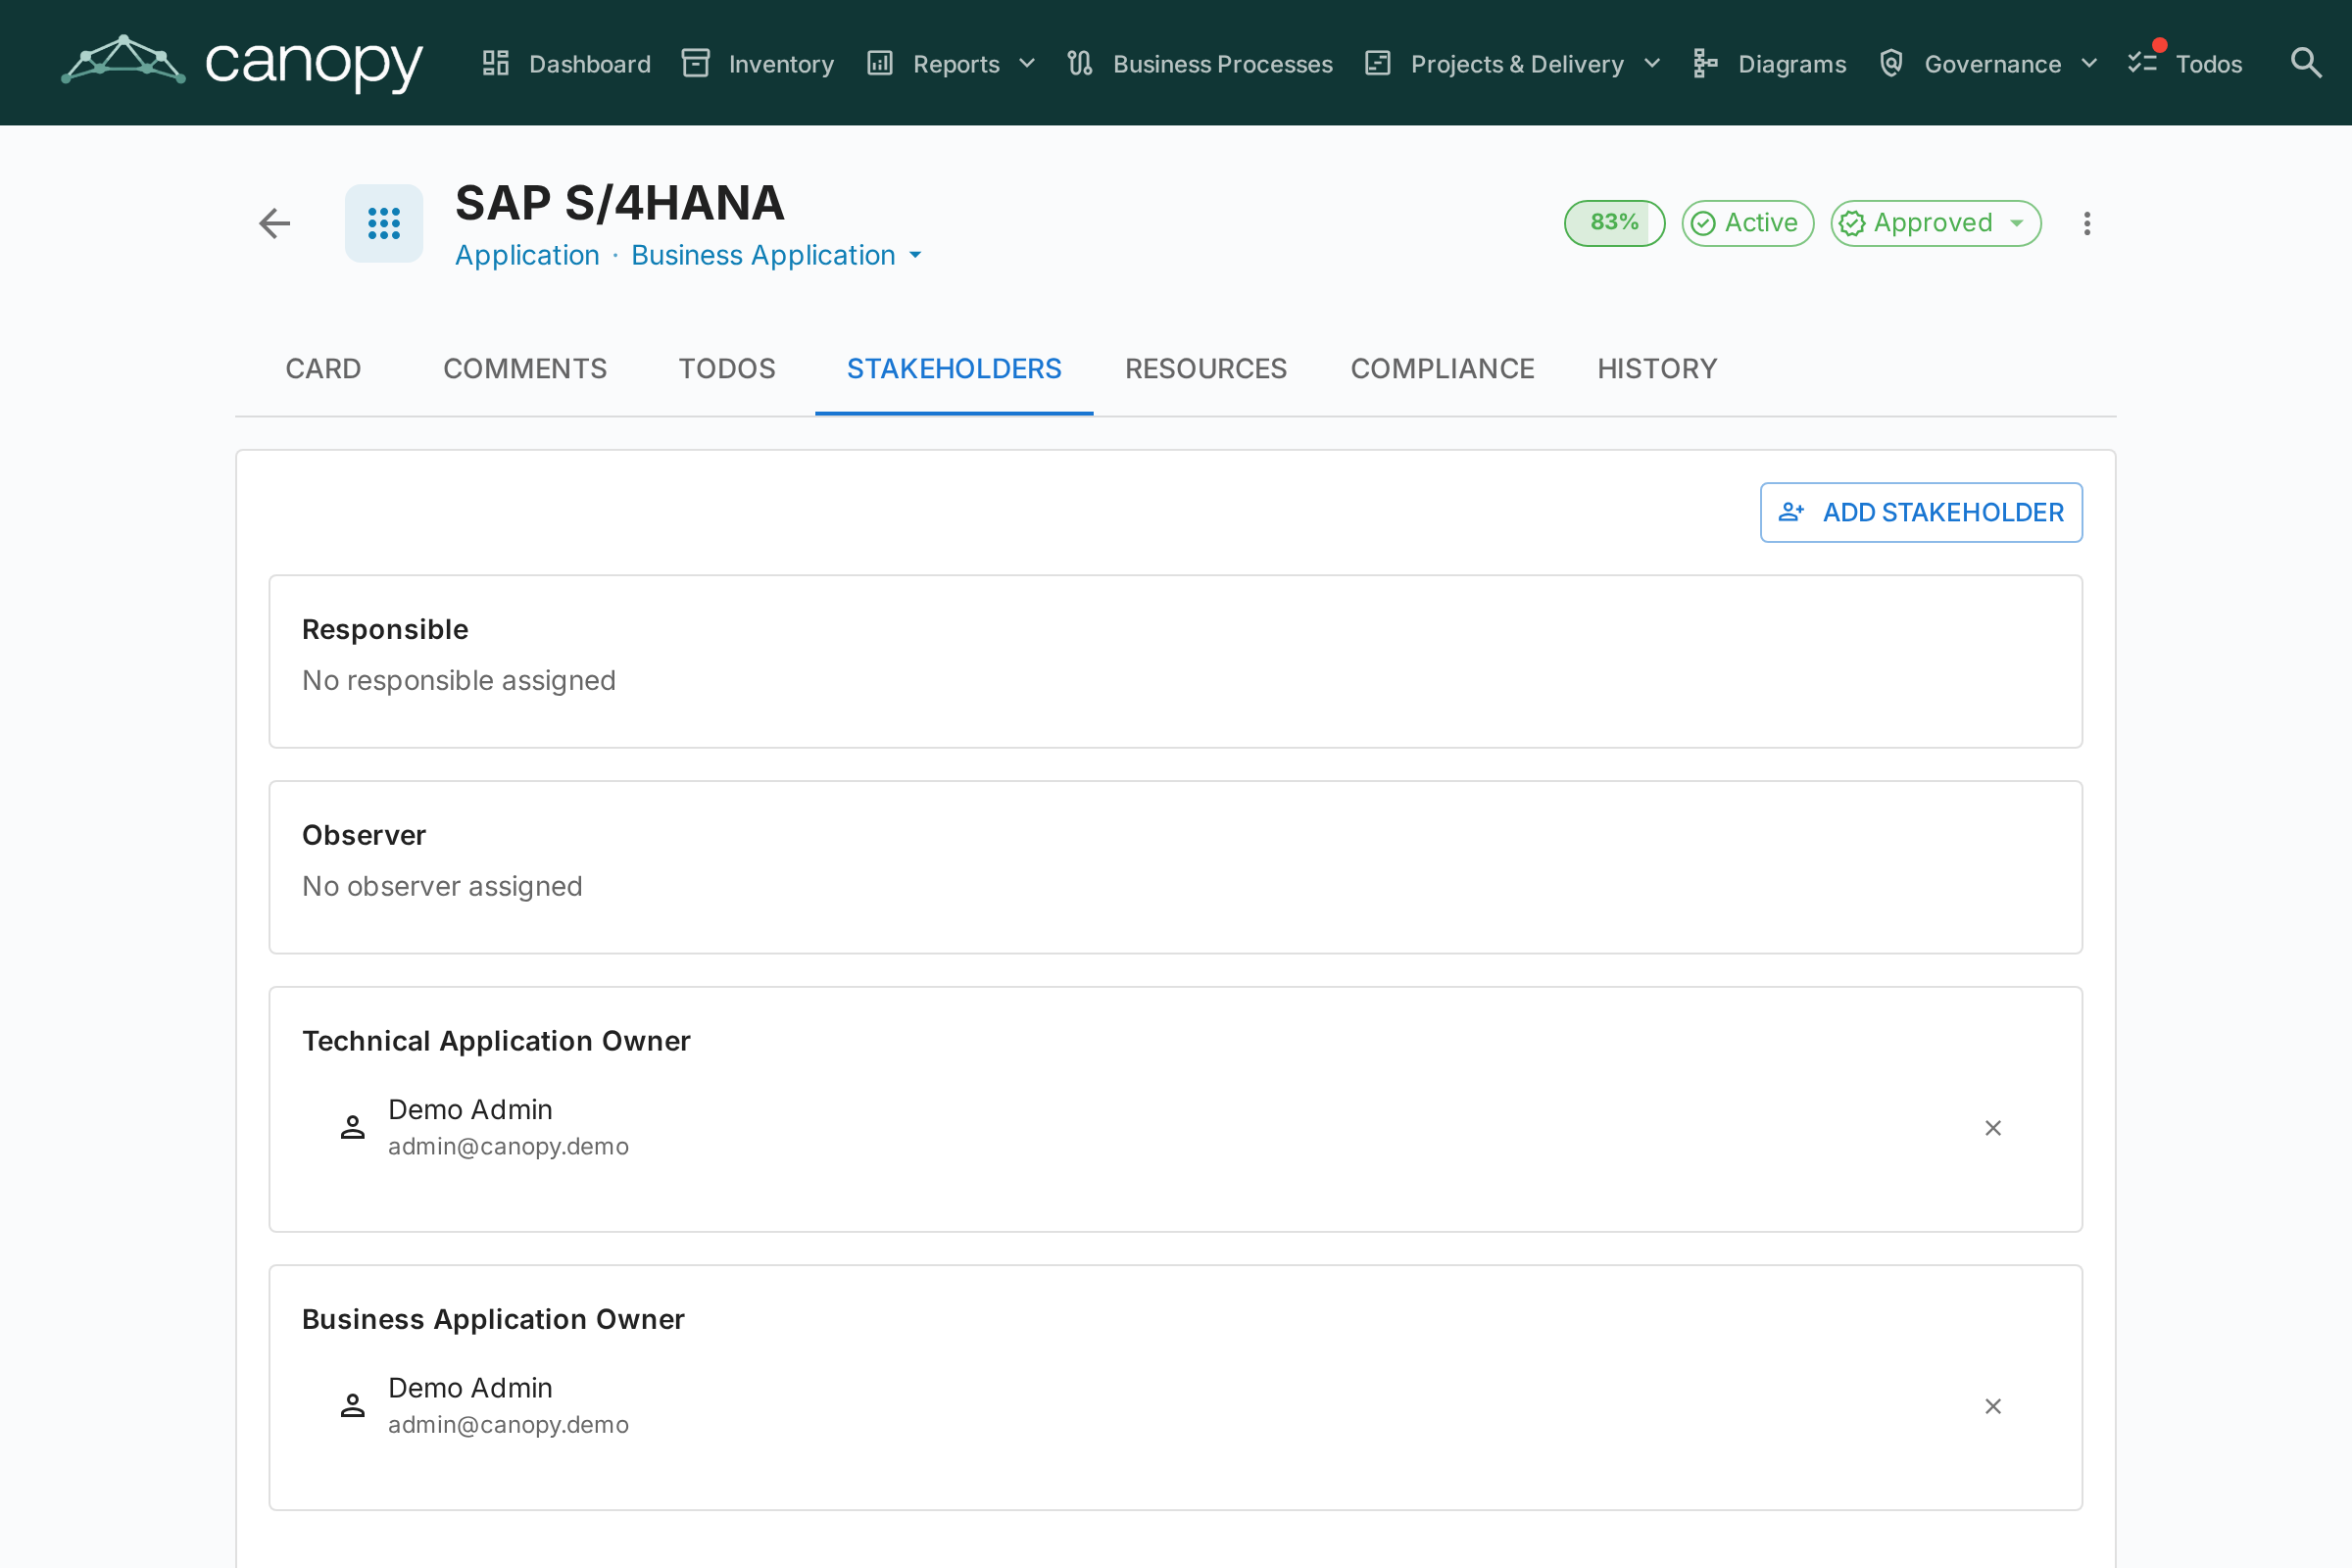This screenshot has width=2352, height=1568.
Task: Go to Dashboard in the navbar
Action: click(x=566, y=63)
